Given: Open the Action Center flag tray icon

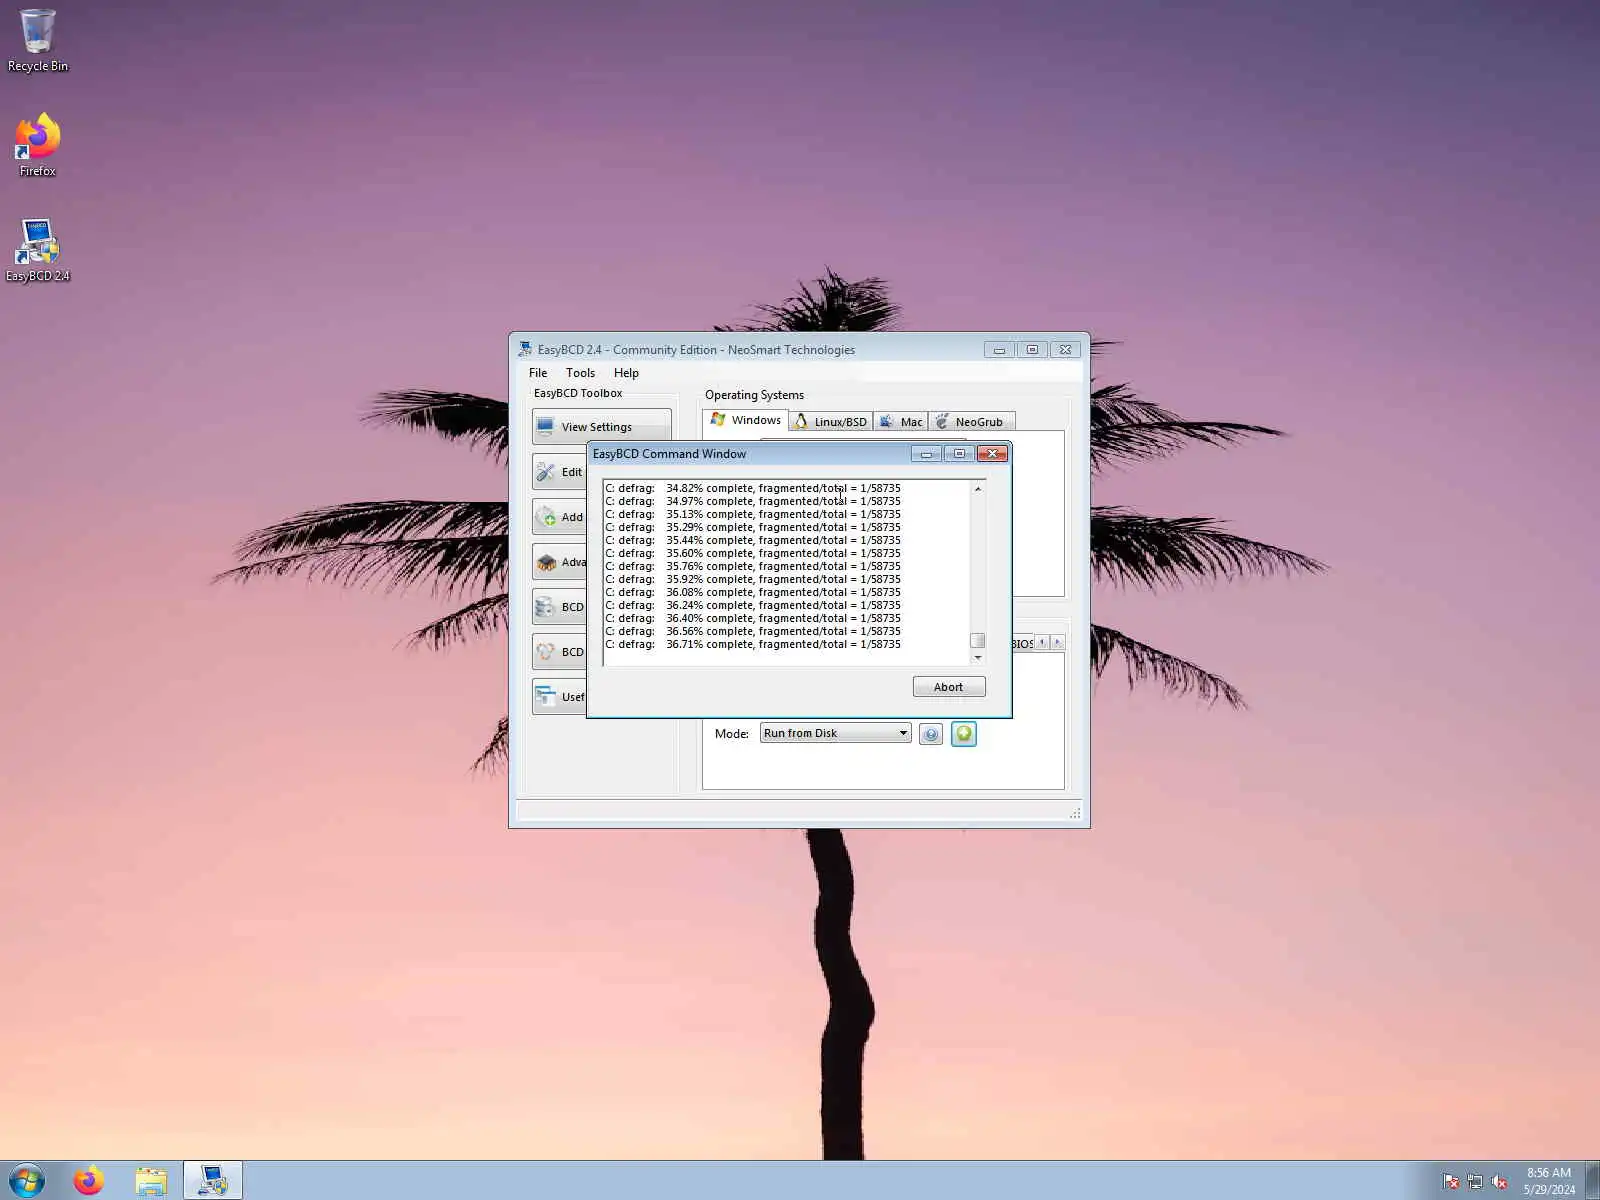Looking at the screenshot, I should pos(1451,1182).
